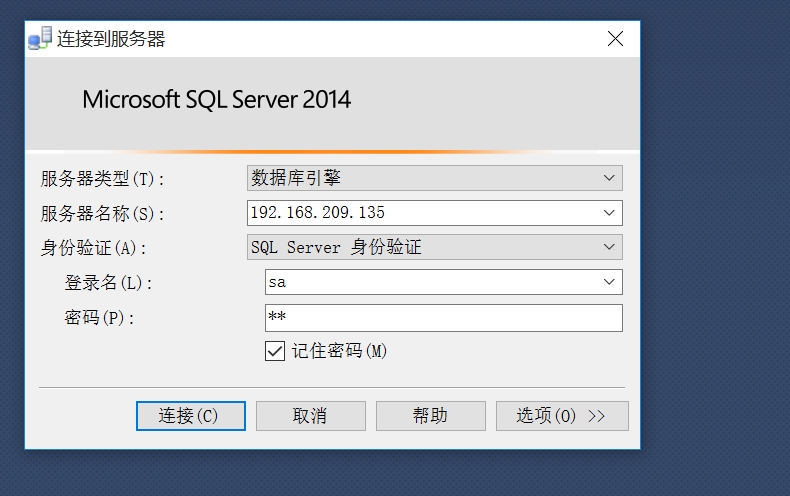Expand the 登录名 dropdown arrow
790x496 pixels.
[x=609, y=283]
